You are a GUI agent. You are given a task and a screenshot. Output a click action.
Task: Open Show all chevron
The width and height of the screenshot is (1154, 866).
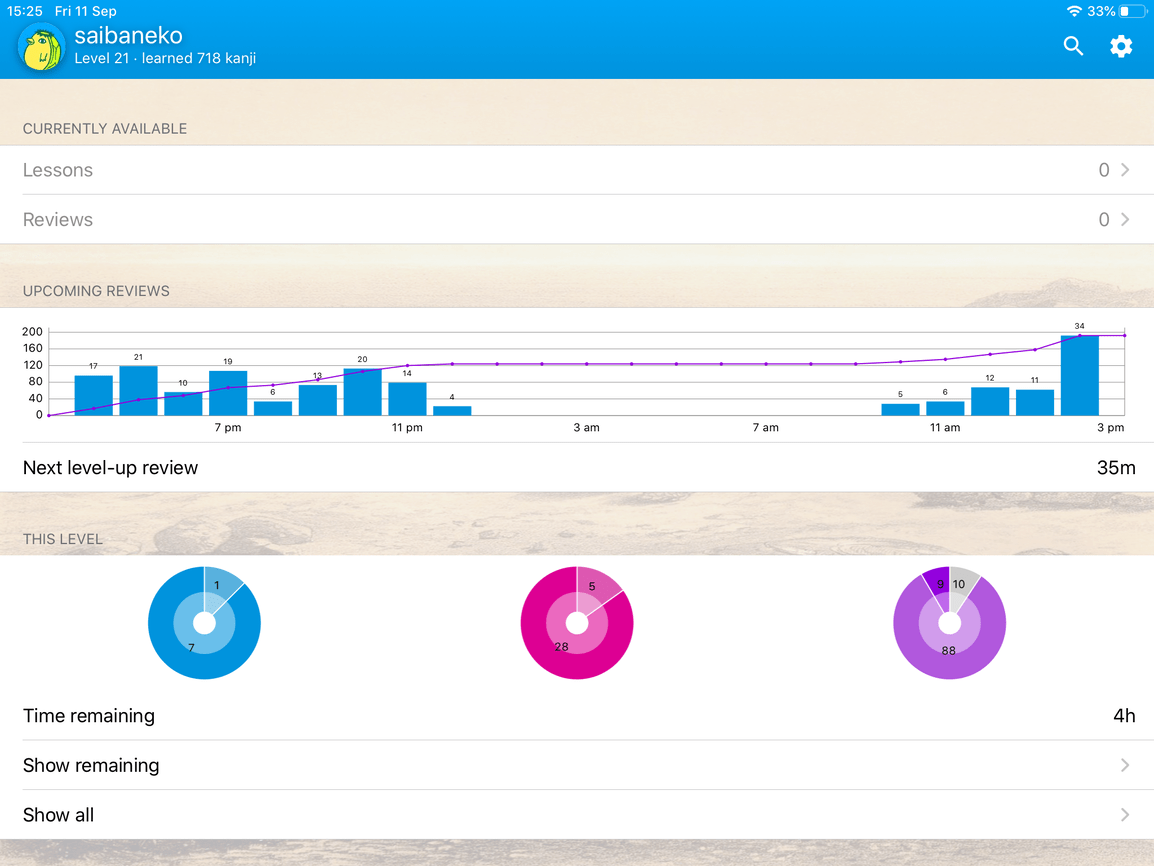coord(1125,814)
